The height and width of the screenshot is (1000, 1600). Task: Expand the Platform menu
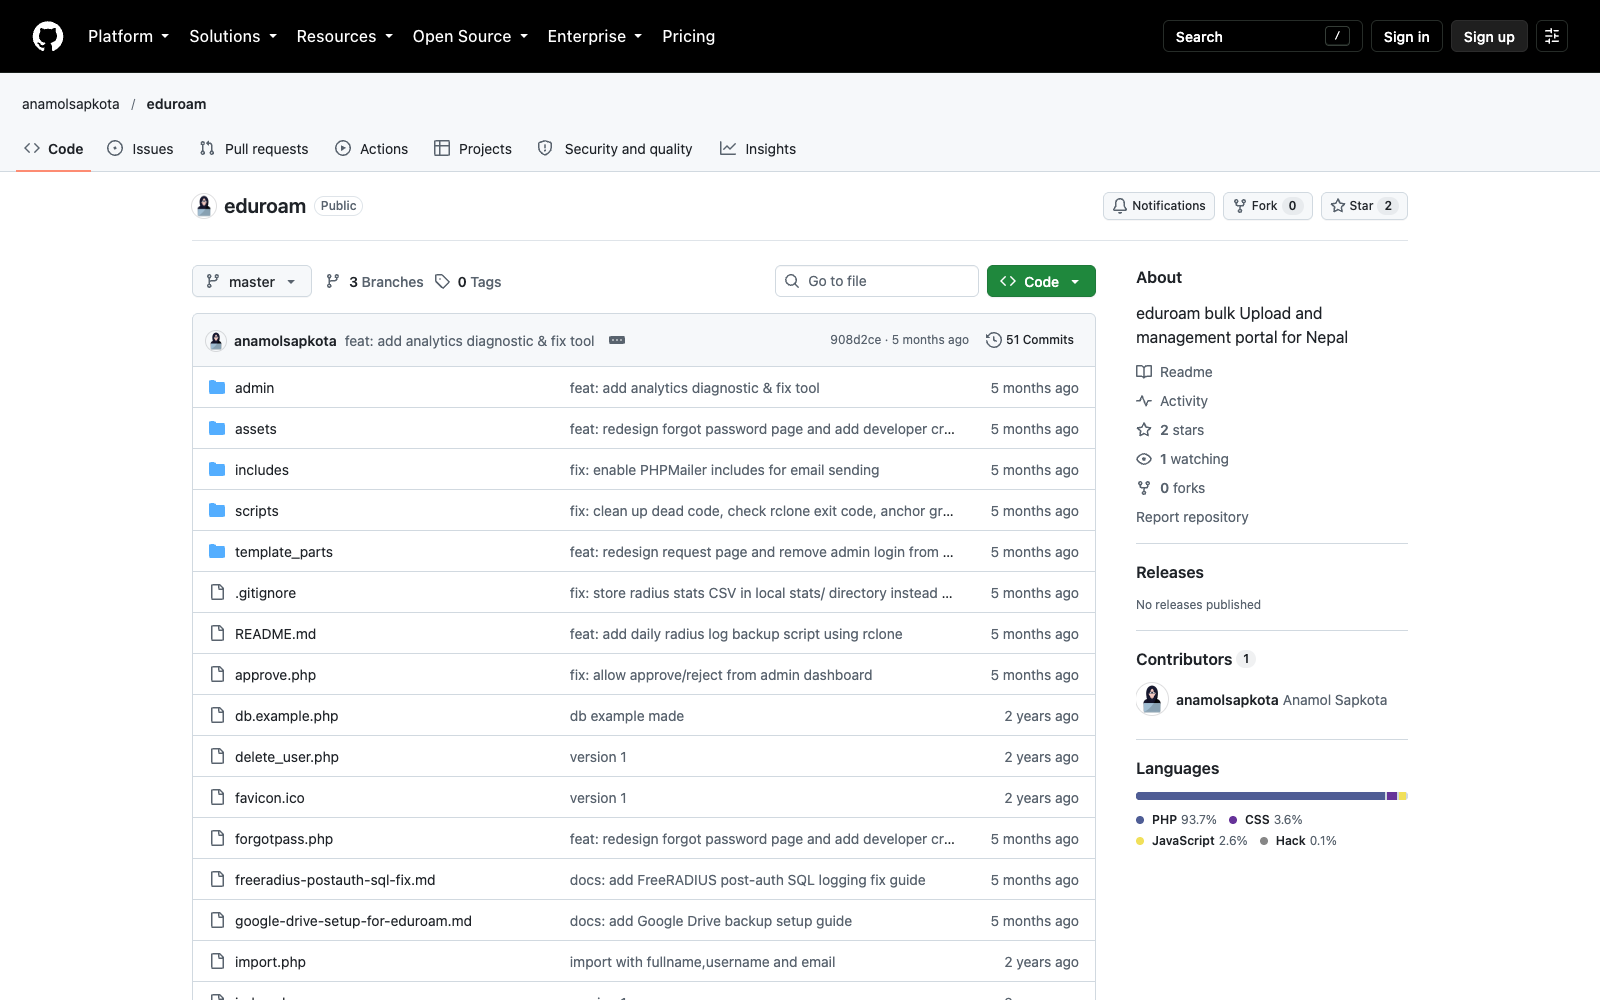[x=128, y=36]
